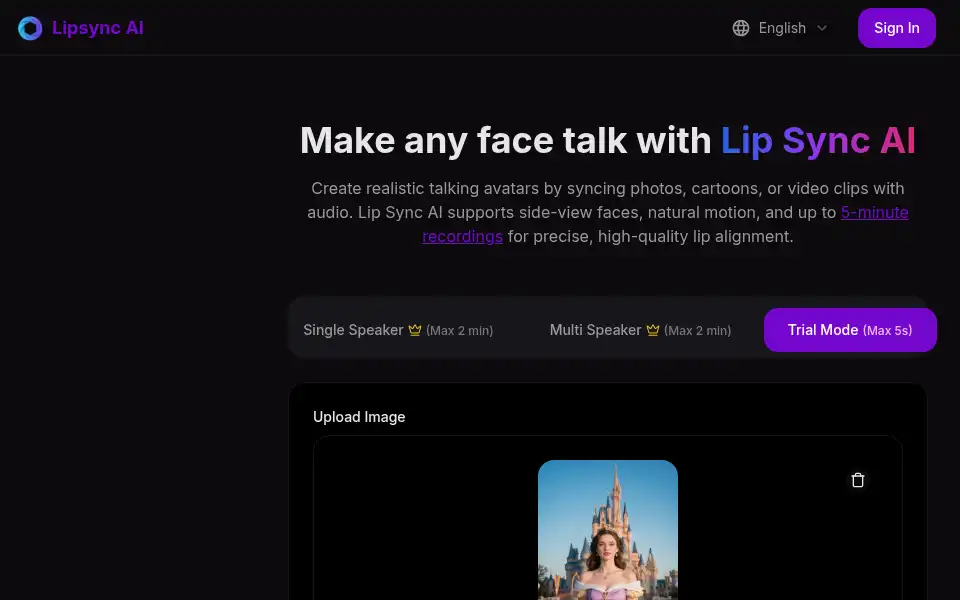The height and width of the screenshot is (600, 960).
Task: Select the Trial Mode tab
Action: (850, 330)
